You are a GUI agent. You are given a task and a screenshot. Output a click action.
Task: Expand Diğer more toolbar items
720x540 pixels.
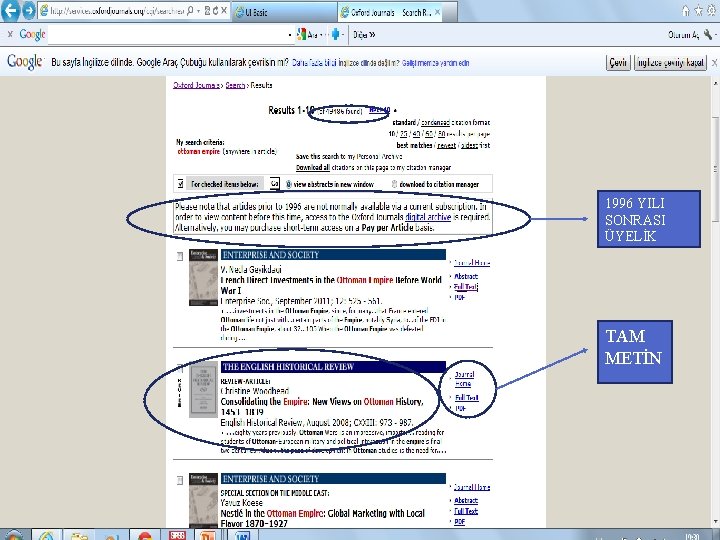364,35
